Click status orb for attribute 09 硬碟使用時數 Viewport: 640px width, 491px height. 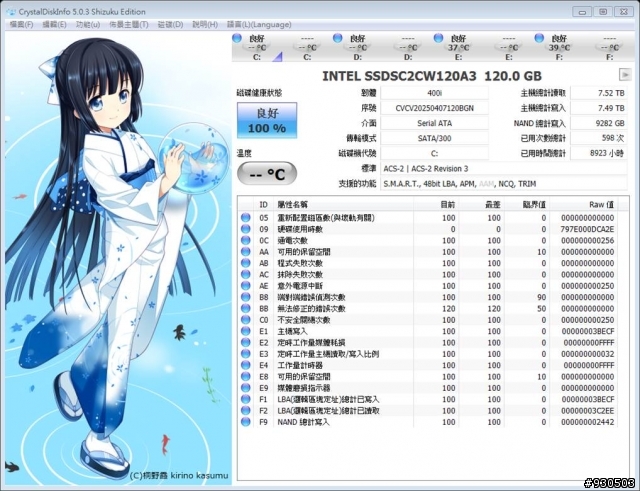pyautogui.click(x=245, y=229)
